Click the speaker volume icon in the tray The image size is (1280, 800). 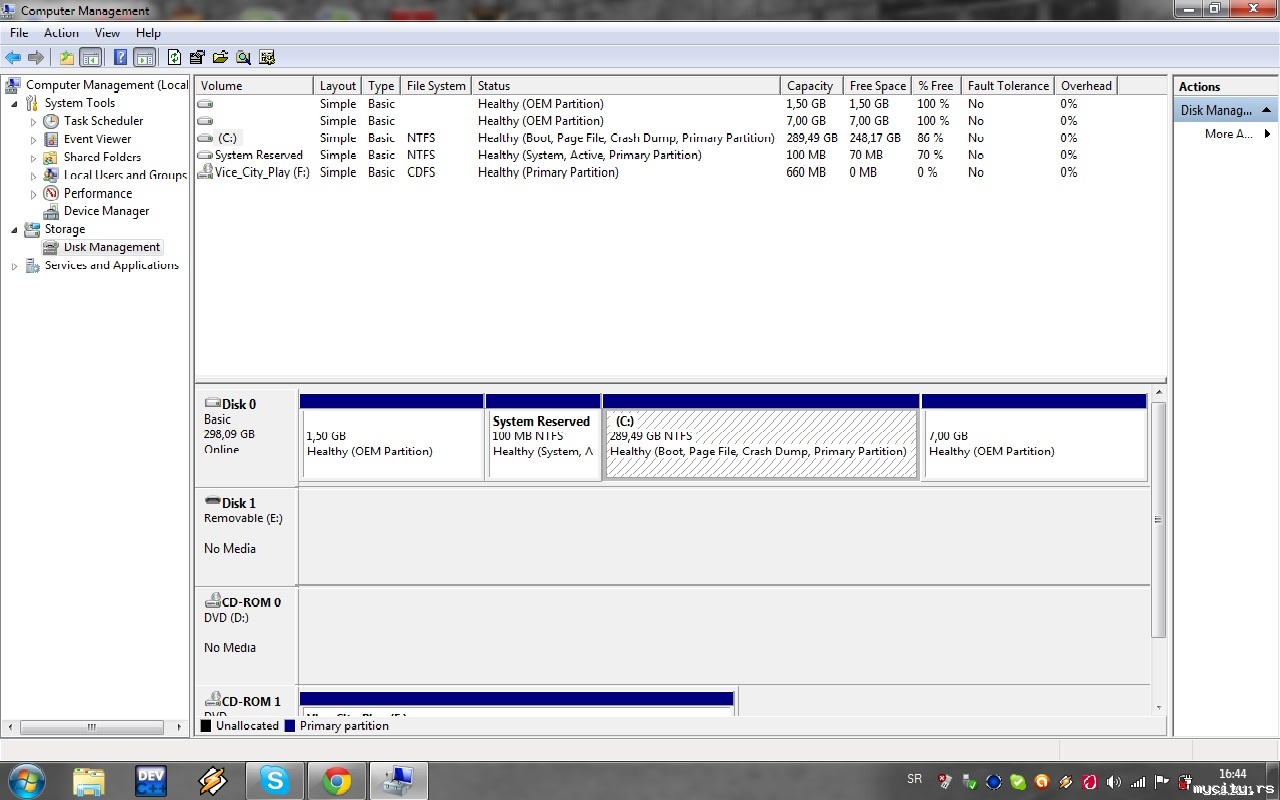click(x=1113, y=782)
